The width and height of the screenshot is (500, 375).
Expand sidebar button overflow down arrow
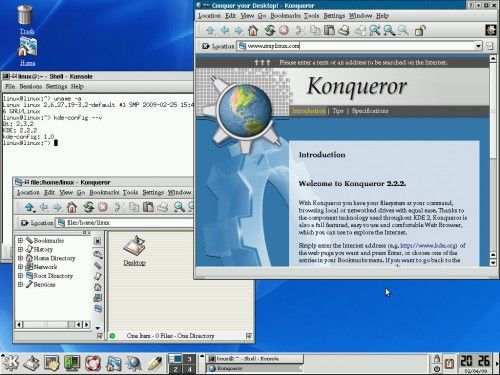click(x=97, y=328)
